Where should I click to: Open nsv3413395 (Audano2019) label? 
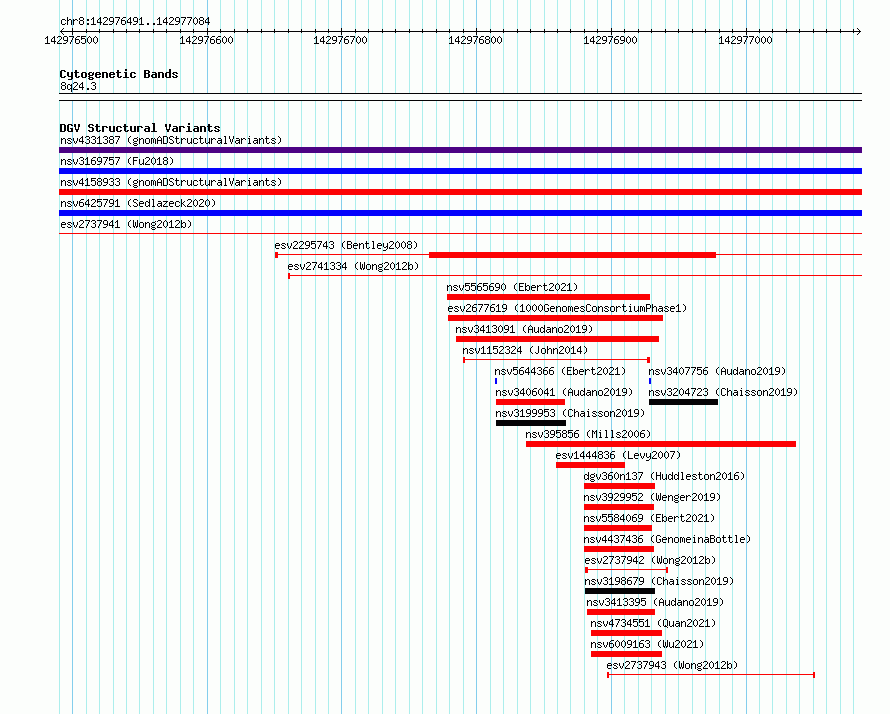point(655,602)
